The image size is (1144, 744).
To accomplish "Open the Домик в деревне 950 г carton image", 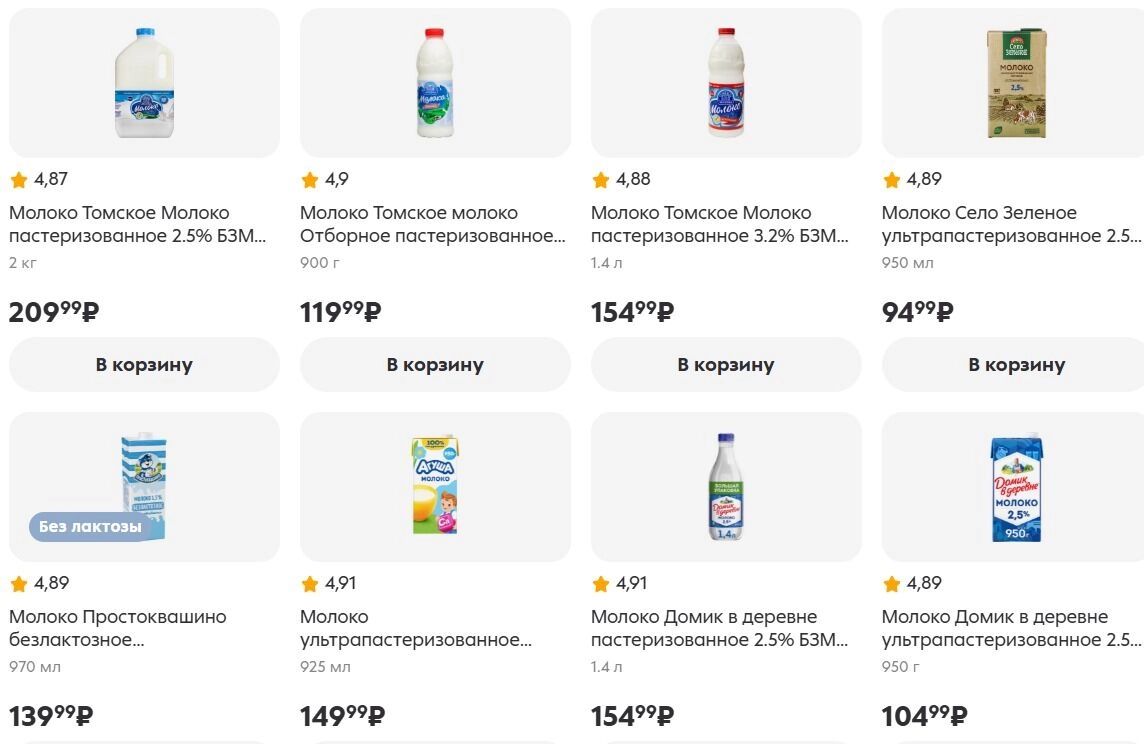I will click(1016, 486).
